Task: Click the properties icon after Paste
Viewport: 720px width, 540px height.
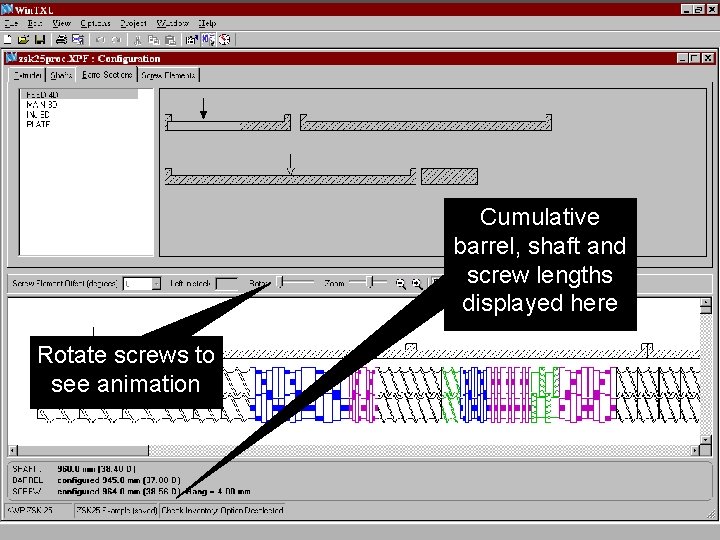Action: click(191, 40)
